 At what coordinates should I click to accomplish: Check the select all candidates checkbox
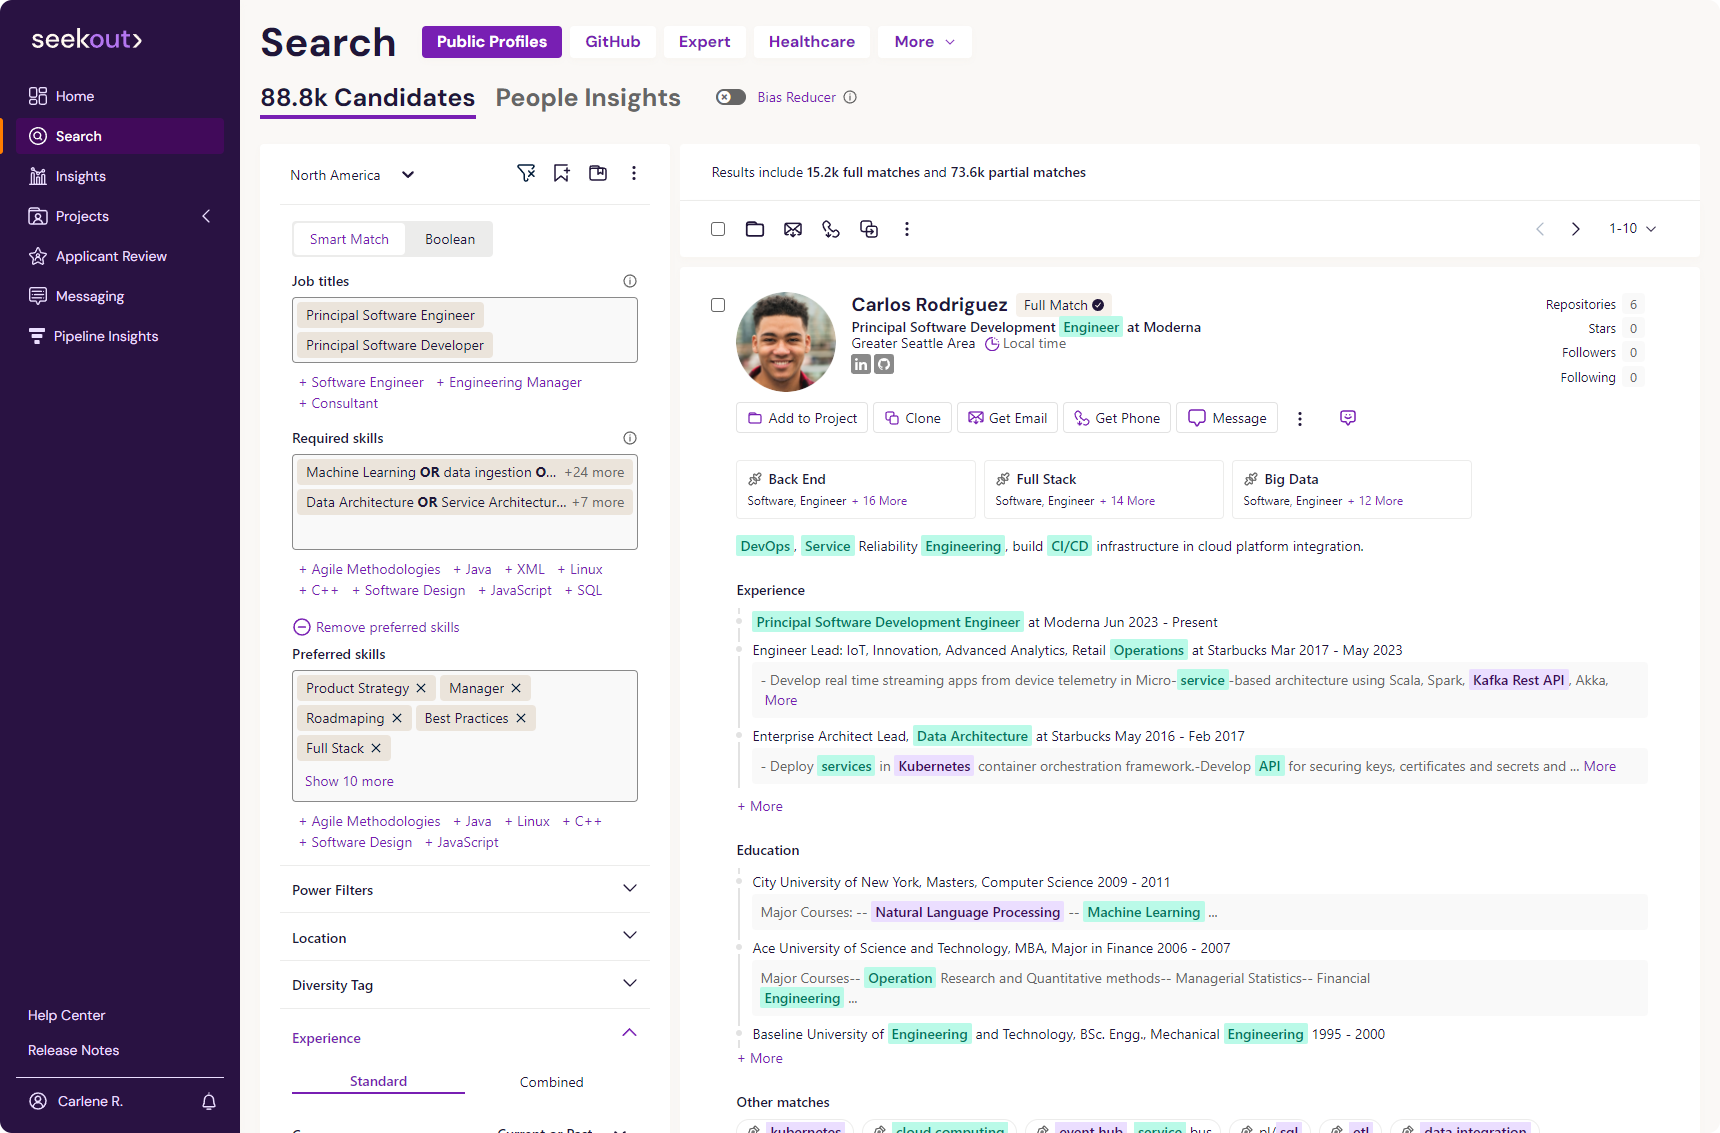pos(718,229)
